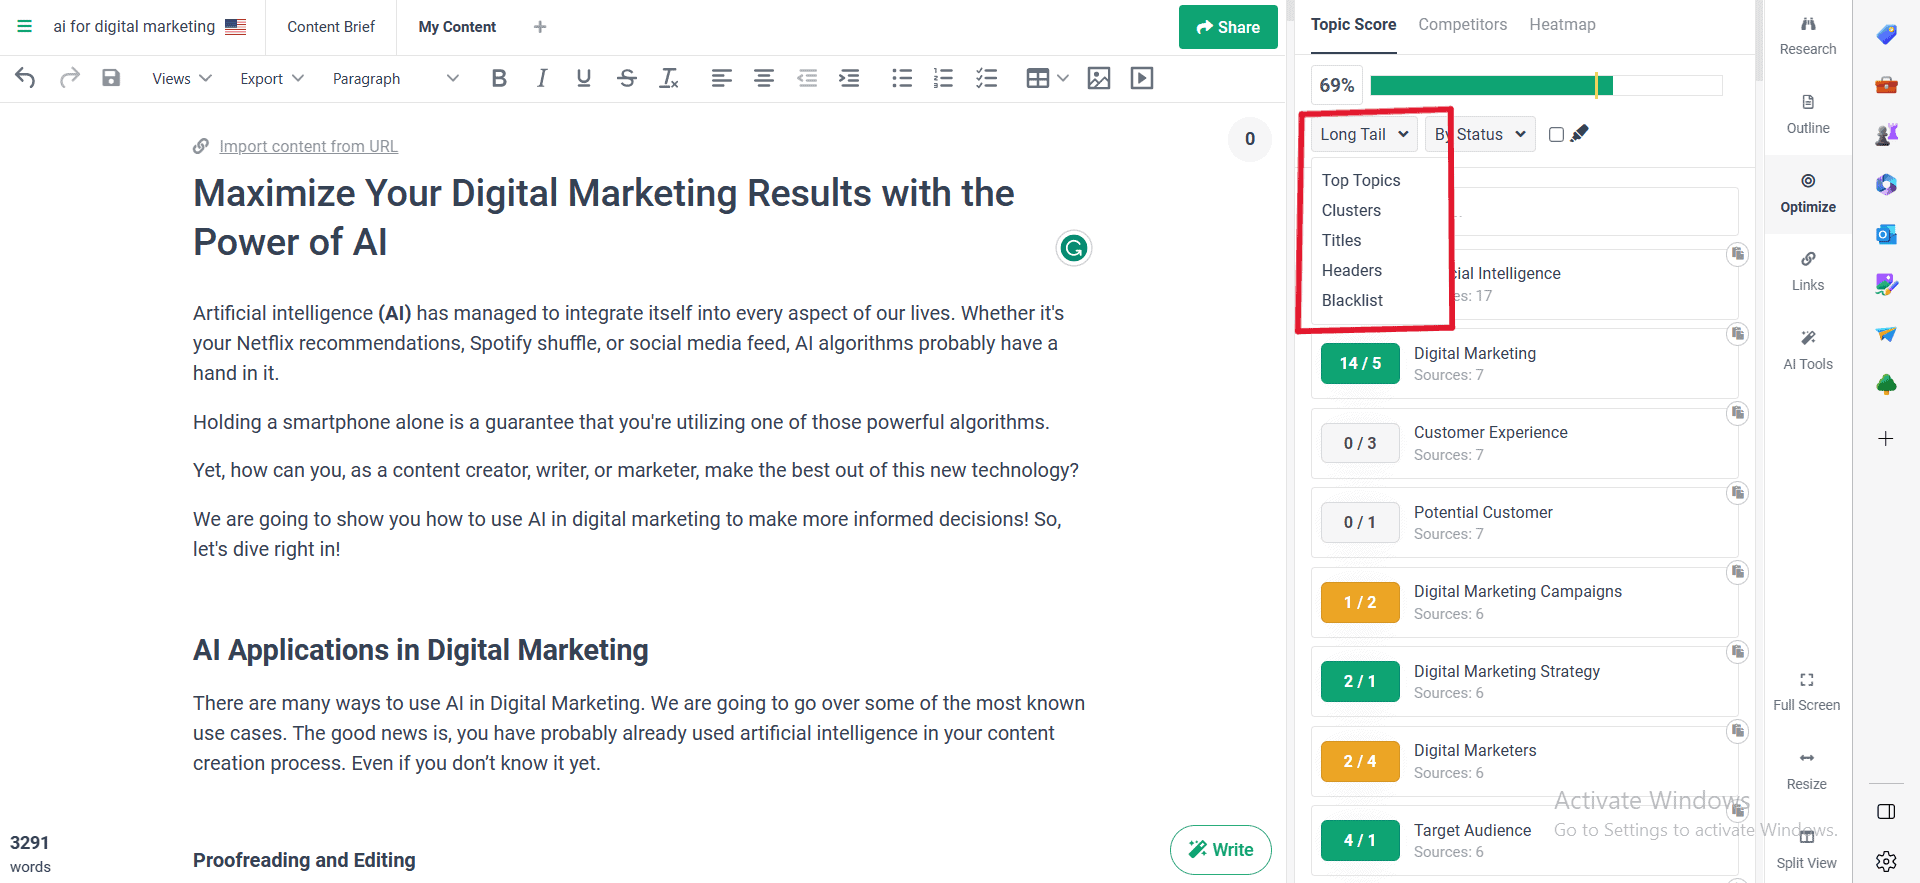Decrease indent of paragraph
This screenshot has height=883, width=1920.
point(807,78)
